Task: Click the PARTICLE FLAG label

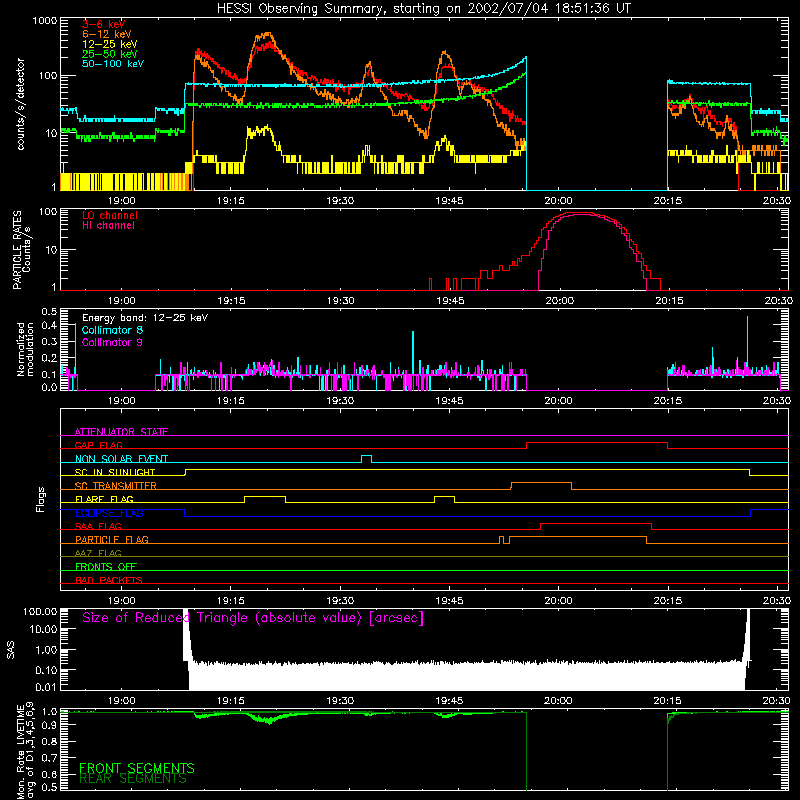Action: coord(112,539)
